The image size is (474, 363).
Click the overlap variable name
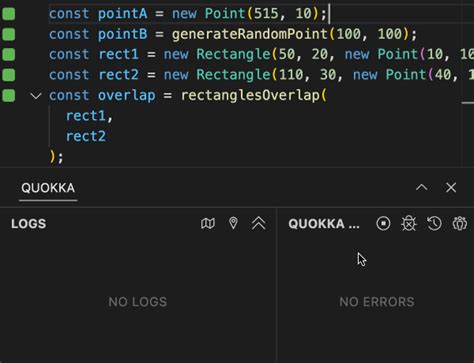(127, 95)
